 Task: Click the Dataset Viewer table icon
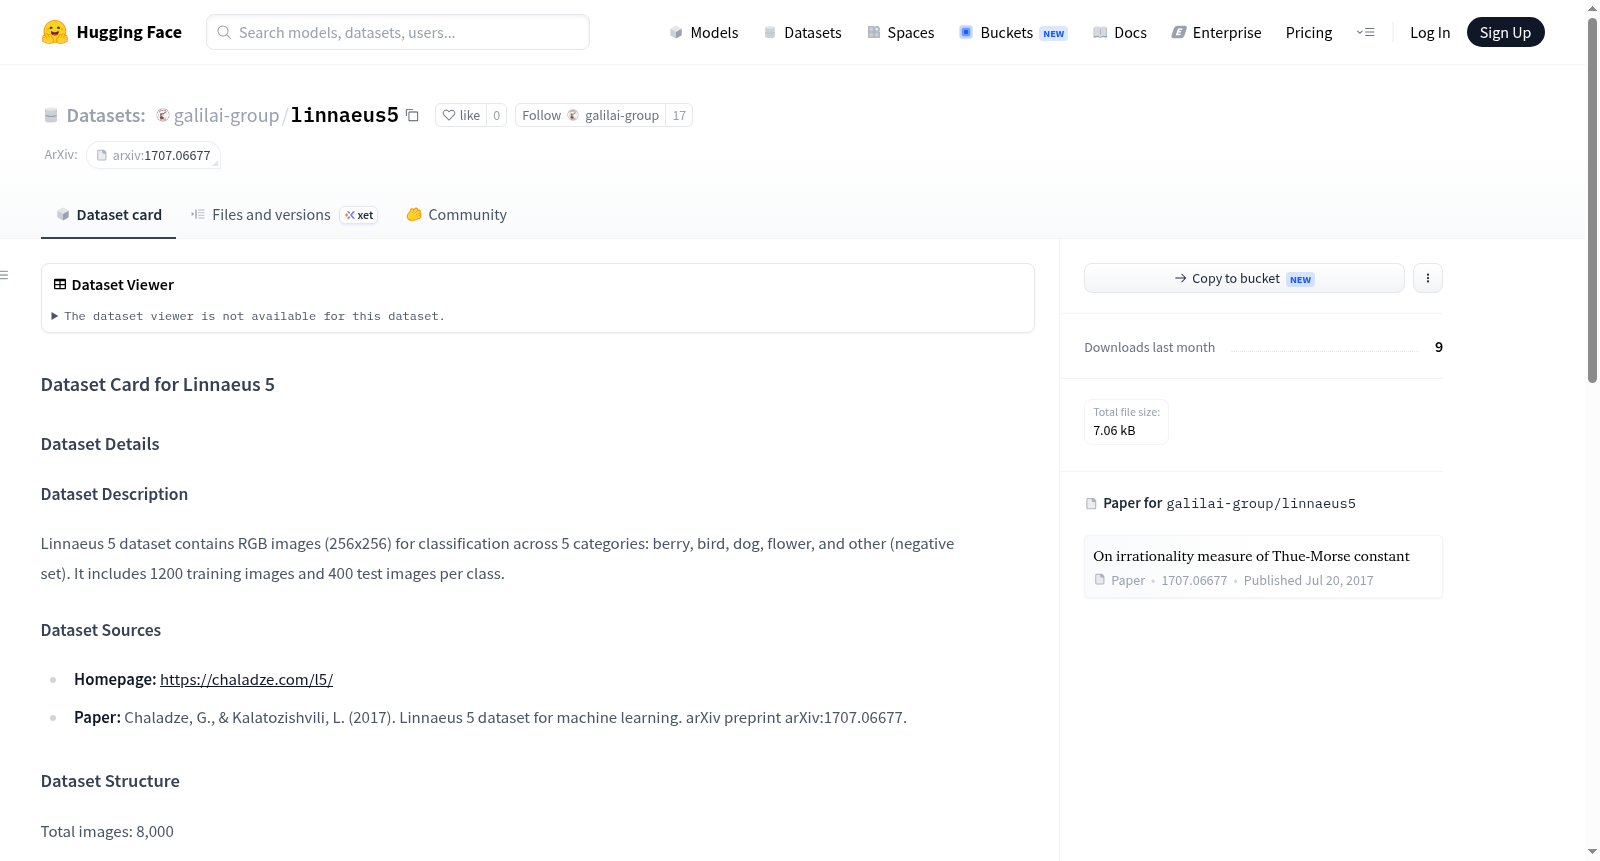click(x=60, y=284)
